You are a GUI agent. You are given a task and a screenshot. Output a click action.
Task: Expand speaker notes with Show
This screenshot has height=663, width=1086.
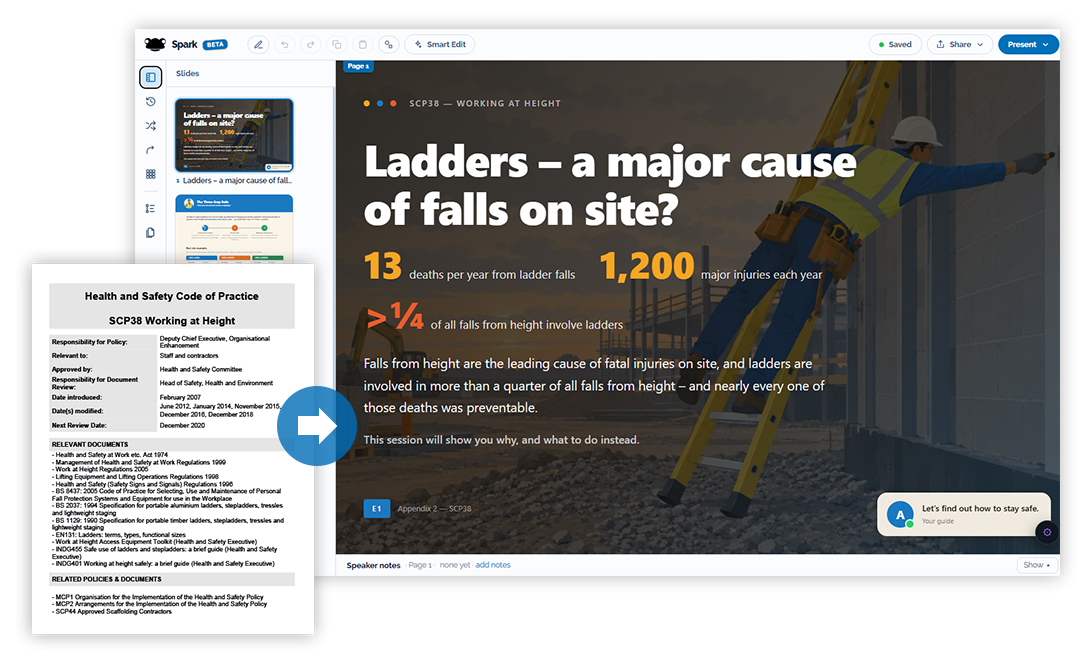(1037, 565)
